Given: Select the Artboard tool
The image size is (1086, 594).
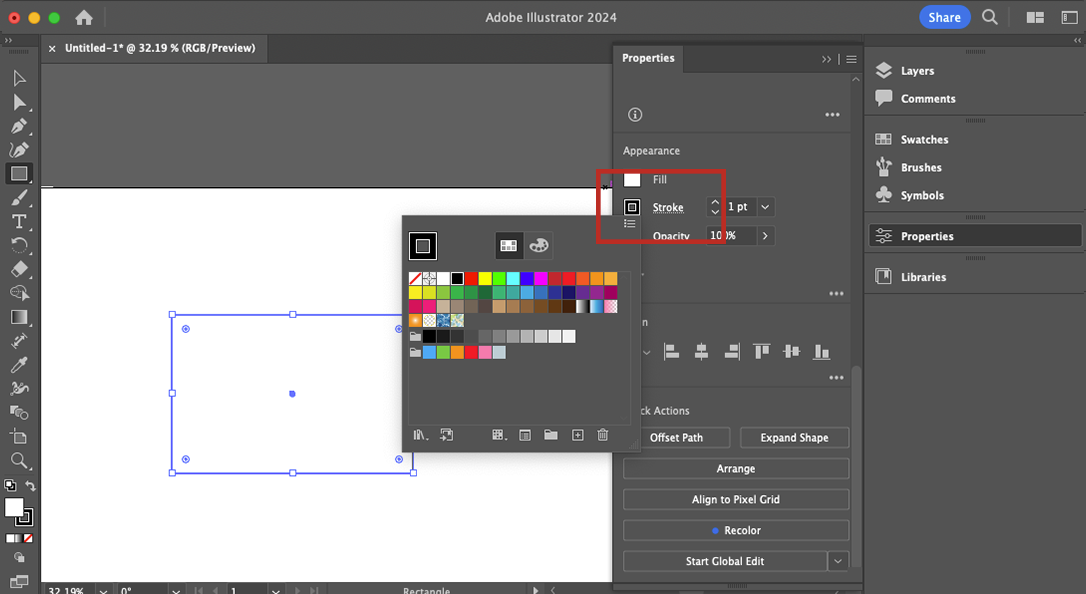Looking at the screenshot, I should pyautogui.click(x=19, y=436).
